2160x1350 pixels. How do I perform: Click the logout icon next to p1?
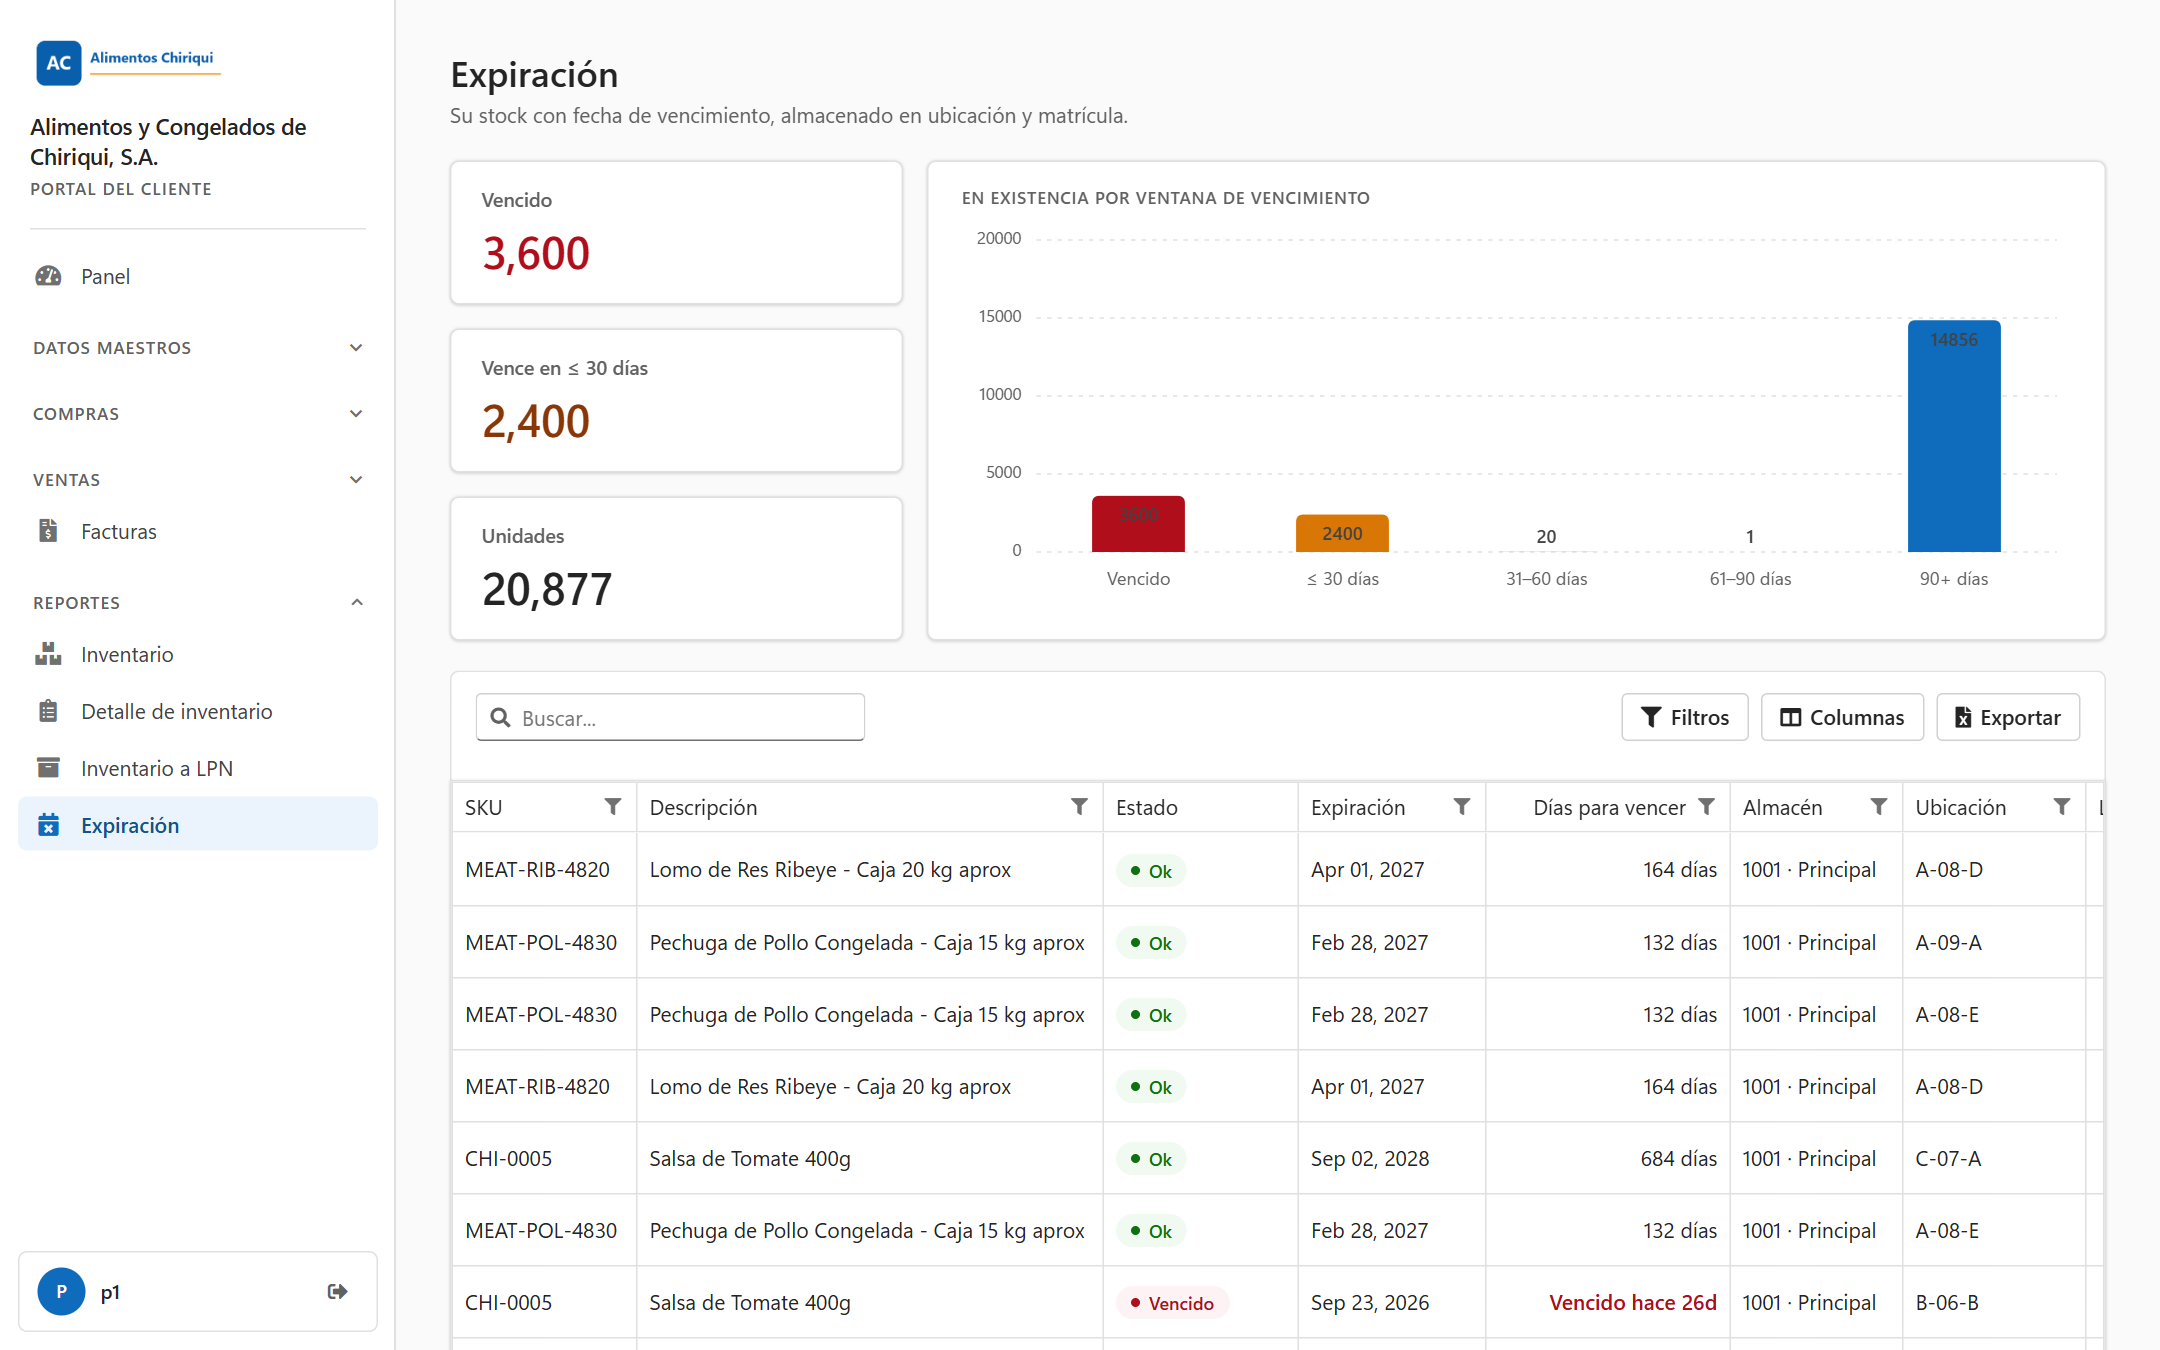point(337,1291)
